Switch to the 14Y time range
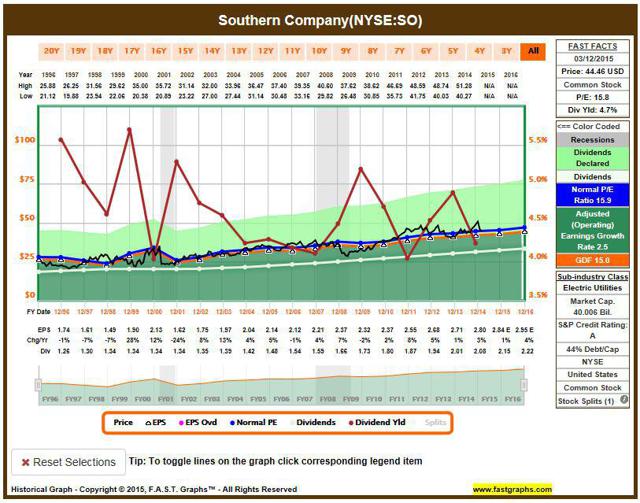This screenshot has height=503, width=640. coord(212,51)
